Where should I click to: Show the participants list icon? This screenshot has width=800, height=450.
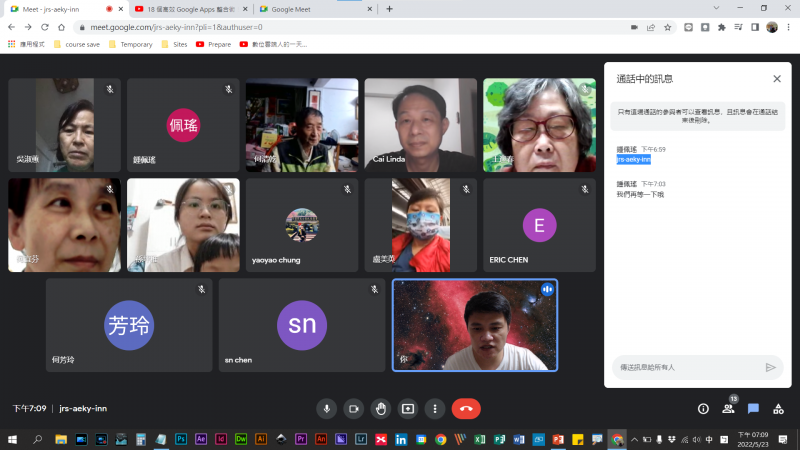point(728,408)
